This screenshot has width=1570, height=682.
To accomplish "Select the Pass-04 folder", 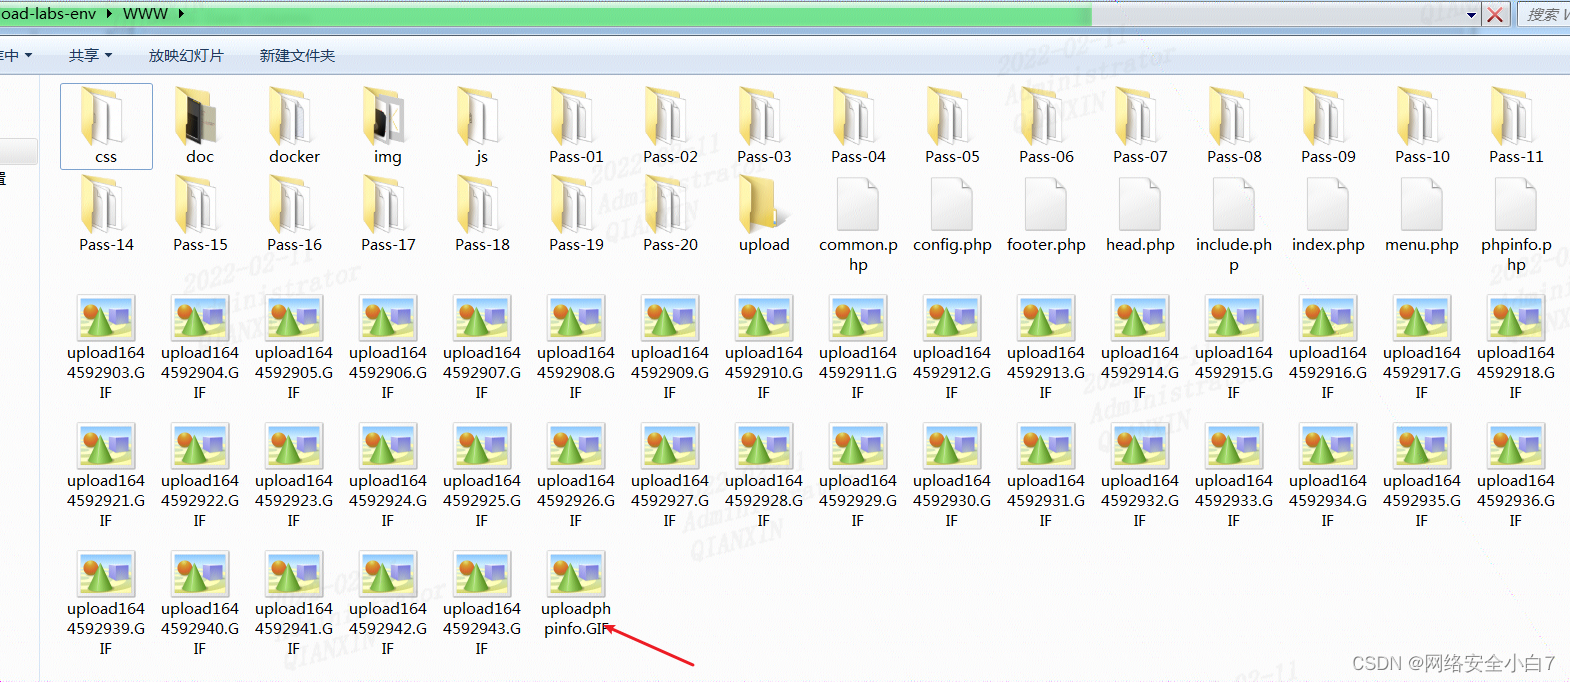I will 858,126.
